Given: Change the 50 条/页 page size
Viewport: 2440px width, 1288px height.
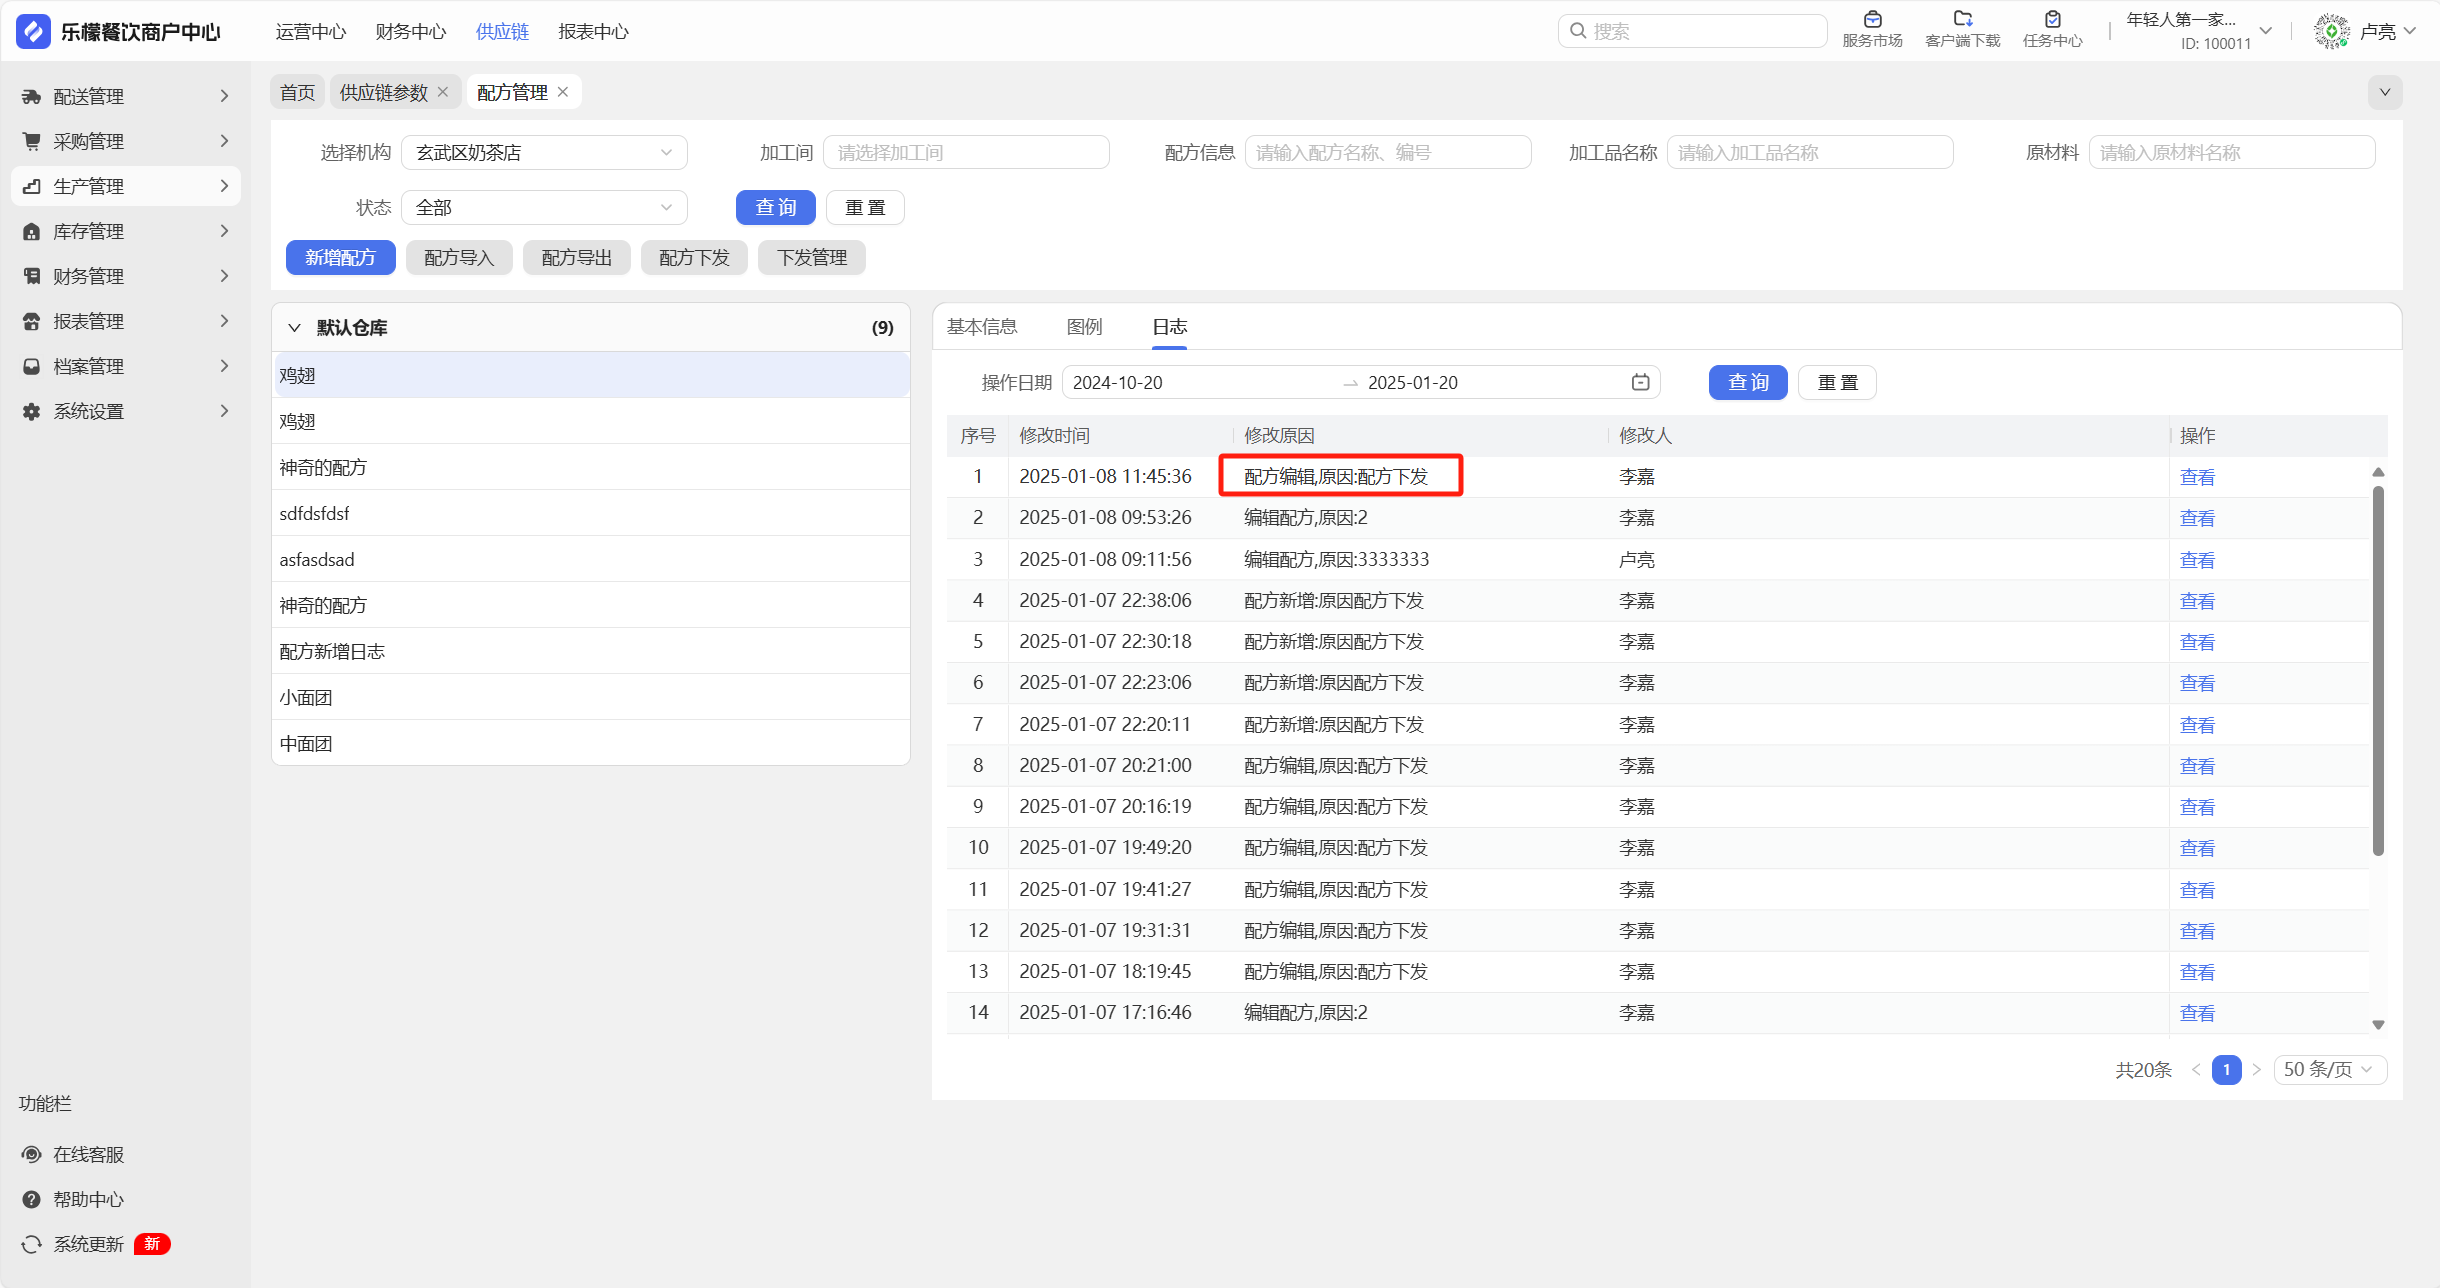Looking at the screenshot, I should 2329,1069.
